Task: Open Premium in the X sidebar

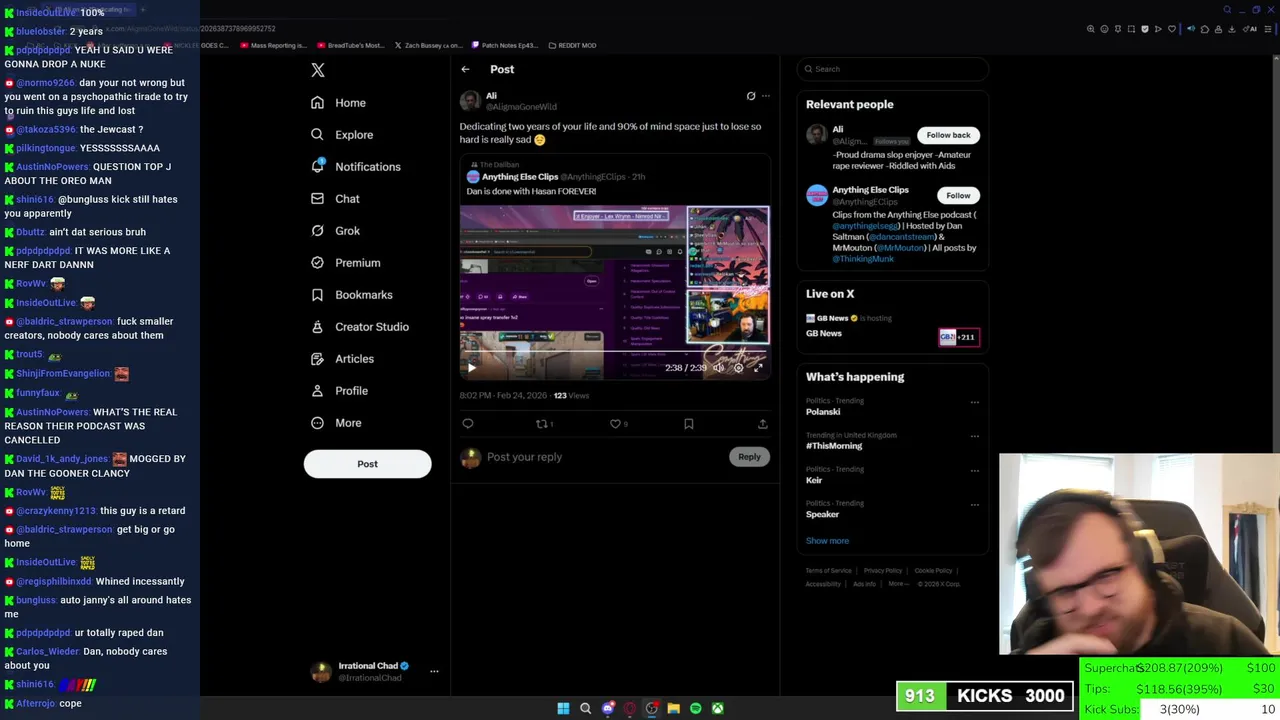Action: (345, 263)
